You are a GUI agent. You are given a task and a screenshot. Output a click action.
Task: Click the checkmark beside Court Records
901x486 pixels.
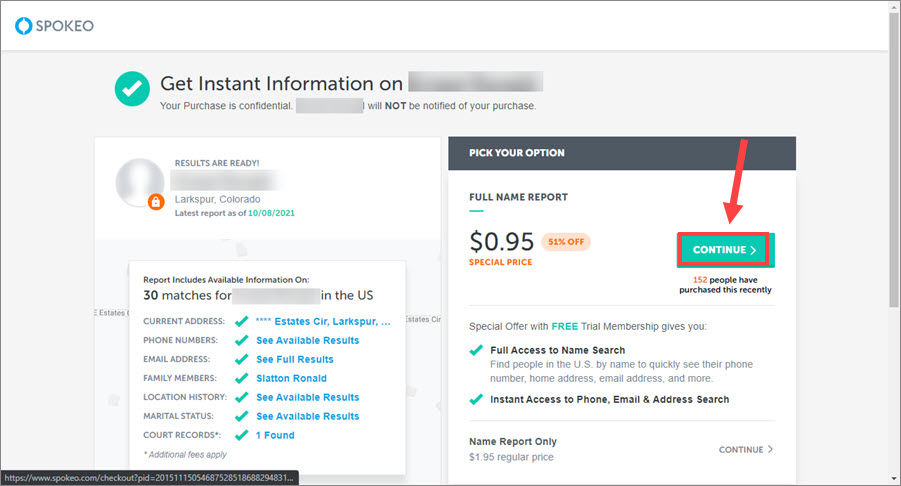click(241, 435)
